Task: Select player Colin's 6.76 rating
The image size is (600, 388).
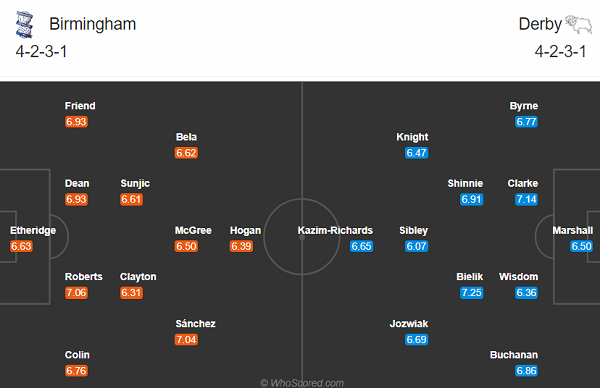Action: [x=76, y=371]
